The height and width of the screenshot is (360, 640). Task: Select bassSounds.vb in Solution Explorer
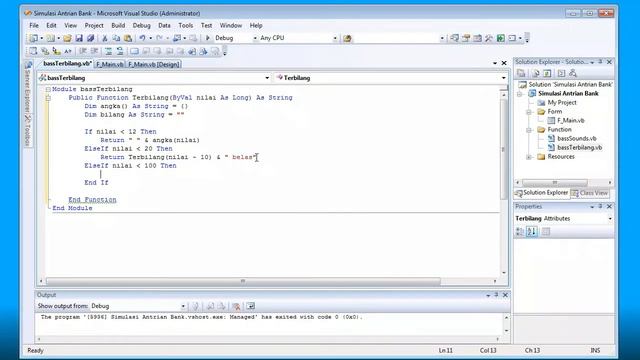tap(576, 139)
